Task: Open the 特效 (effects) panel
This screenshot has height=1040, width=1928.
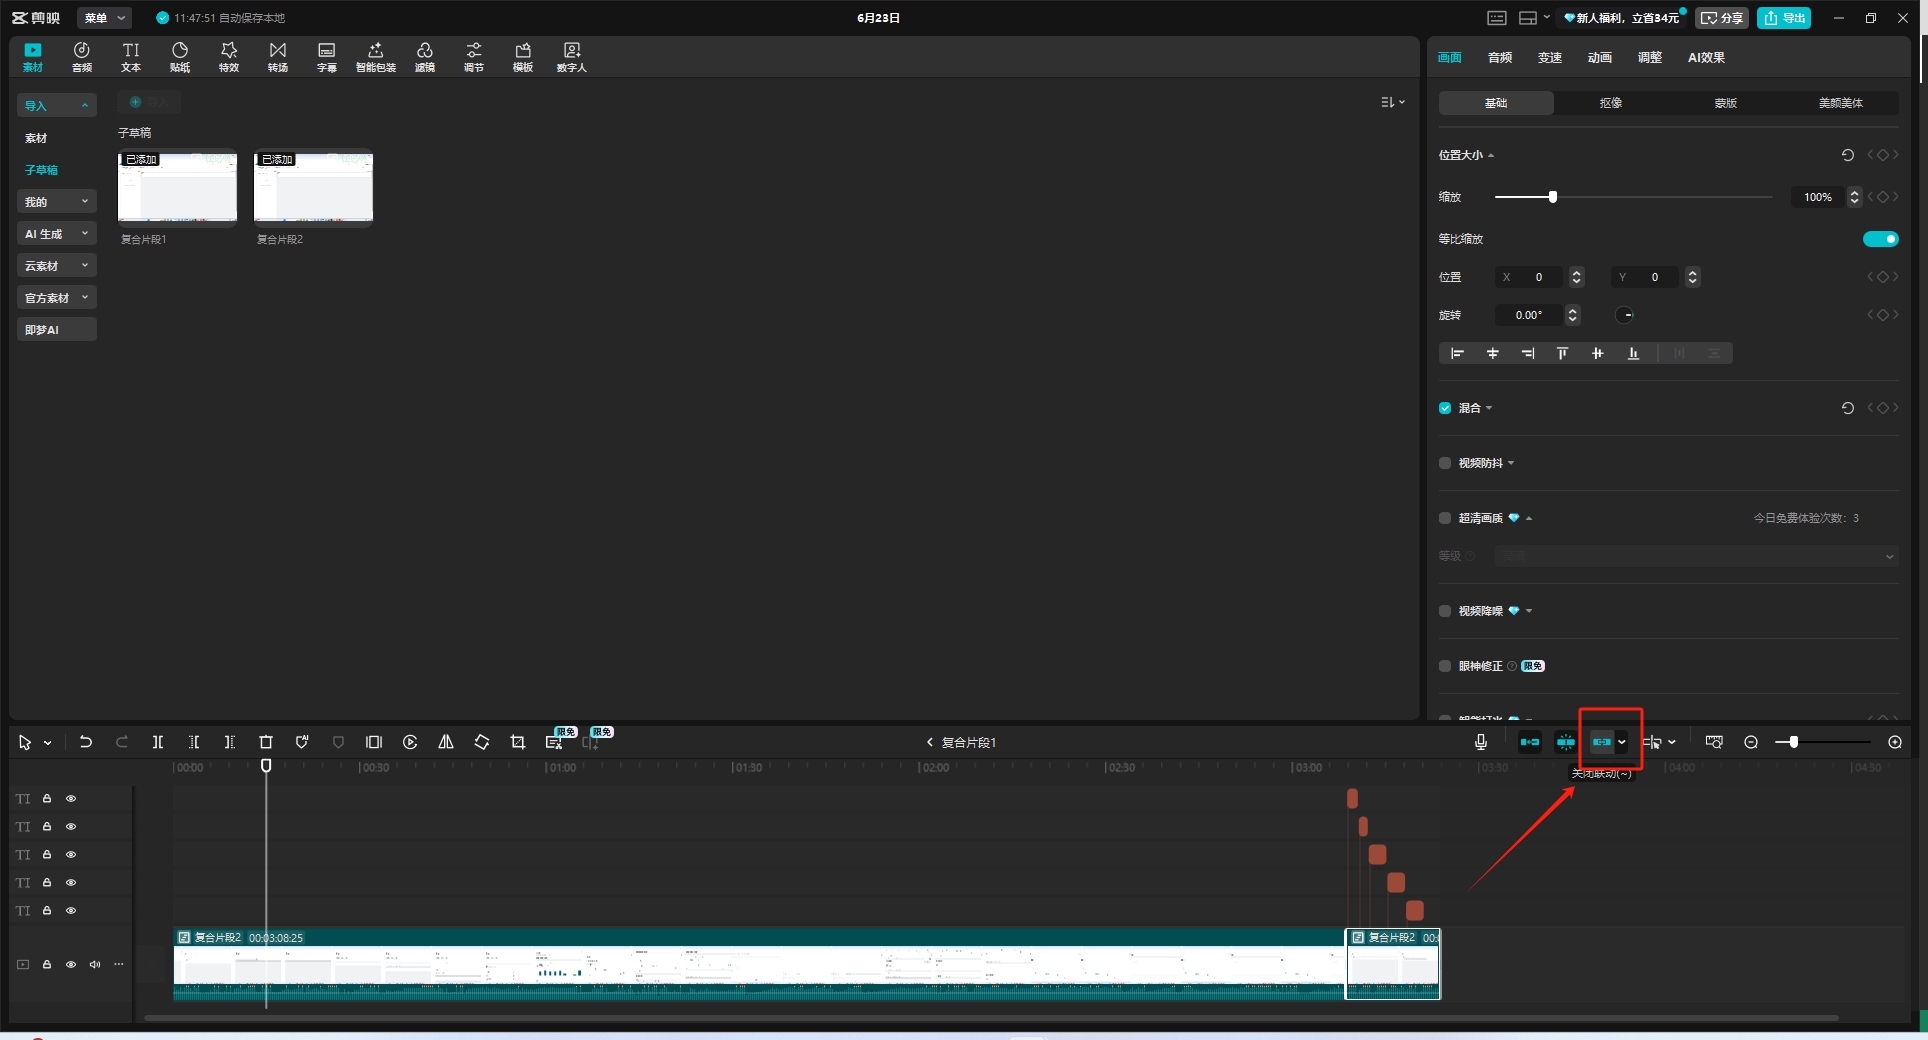Action: (229, 56)
